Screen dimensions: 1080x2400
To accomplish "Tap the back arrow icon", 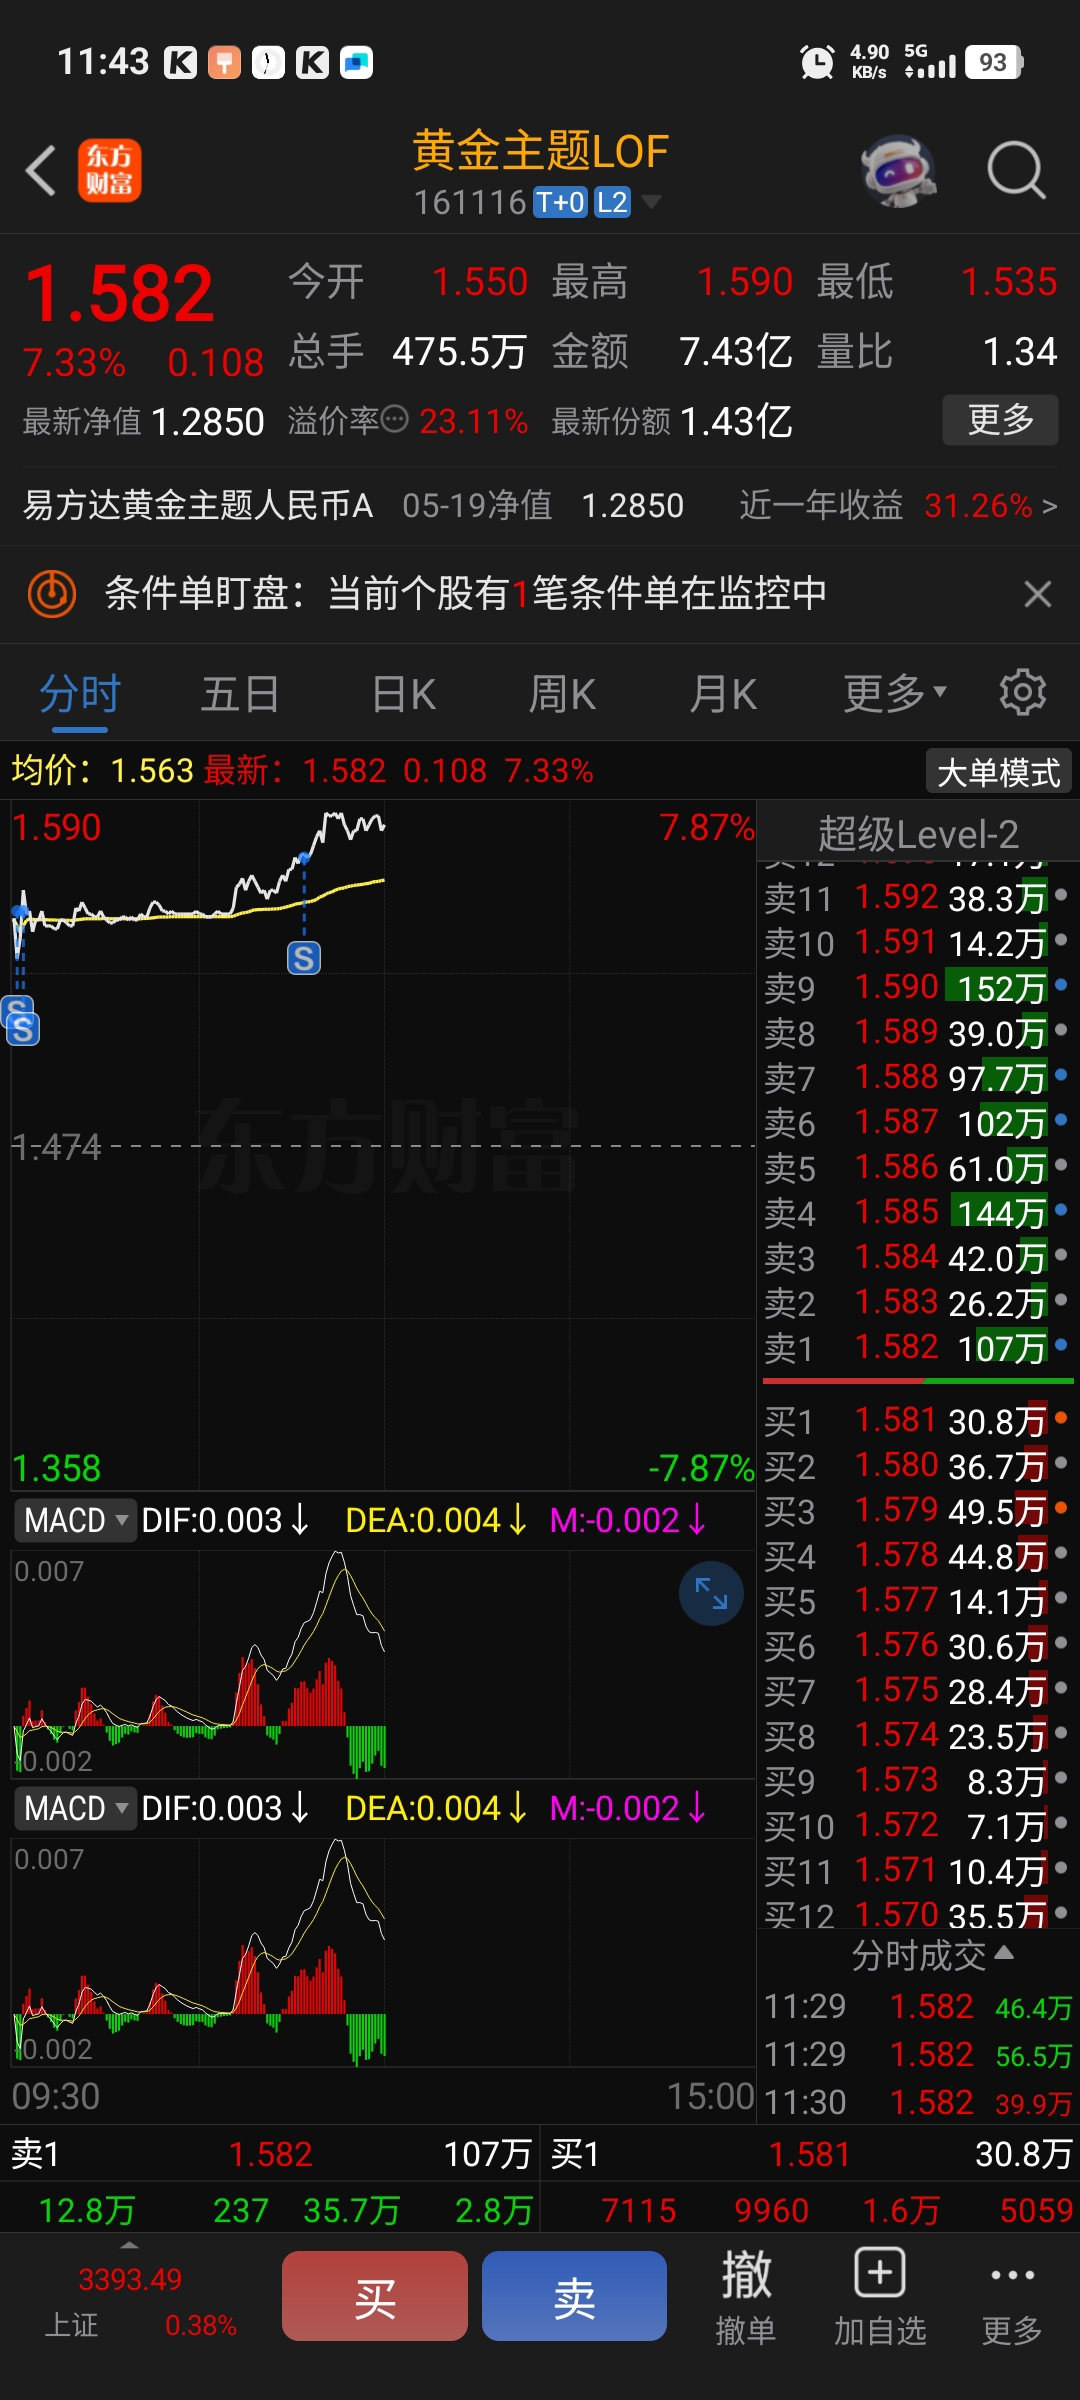I will pos(41,170).
